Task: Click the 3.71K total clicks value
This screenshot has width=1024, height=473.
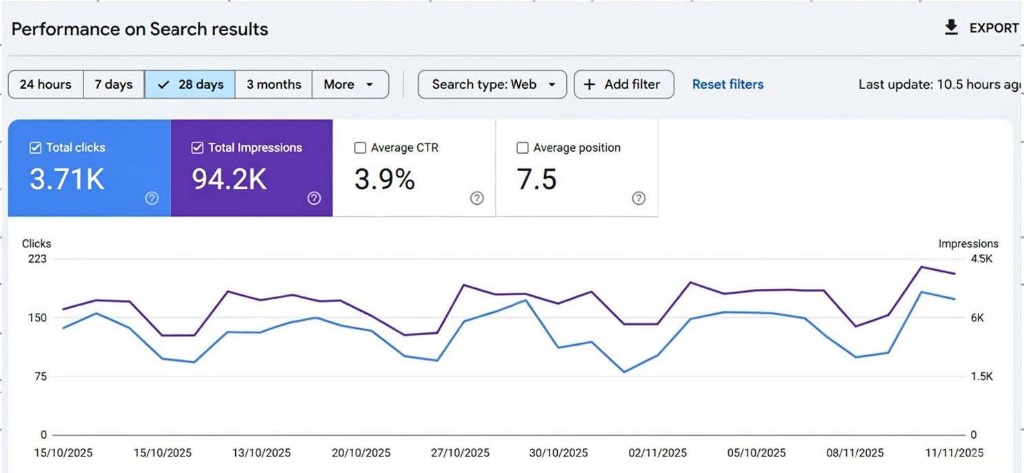Action: tap(67, 180)
